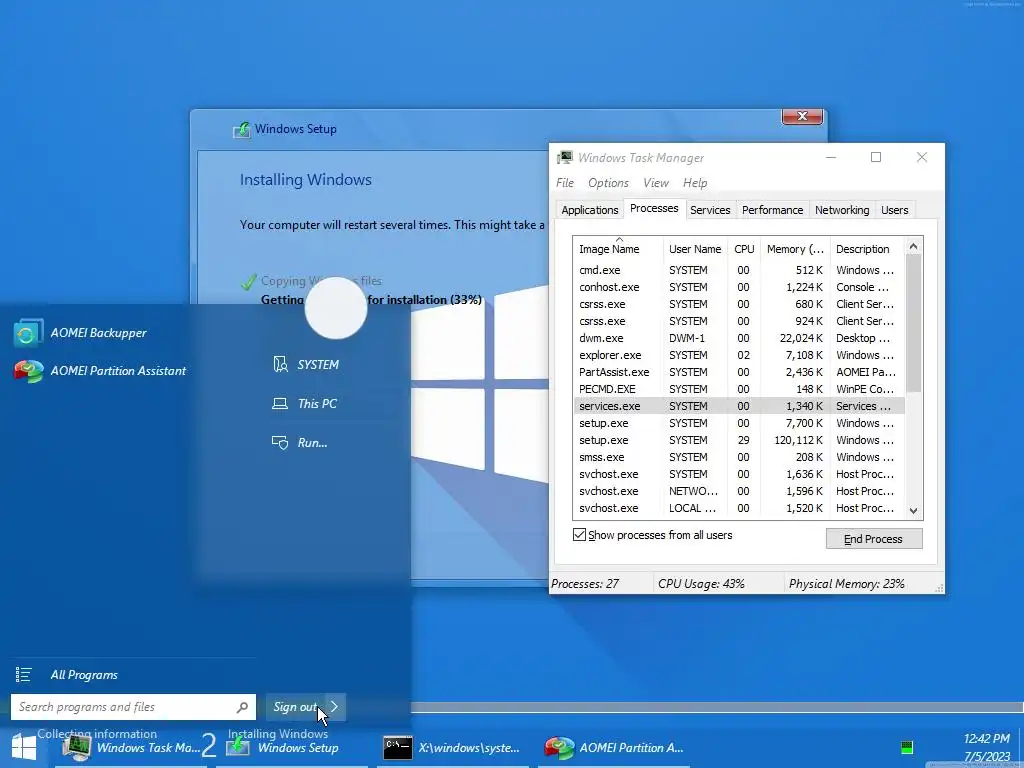Sort by Description column header
The height and width of the screenshot is (768, 1024).
[x=867, y=249]
